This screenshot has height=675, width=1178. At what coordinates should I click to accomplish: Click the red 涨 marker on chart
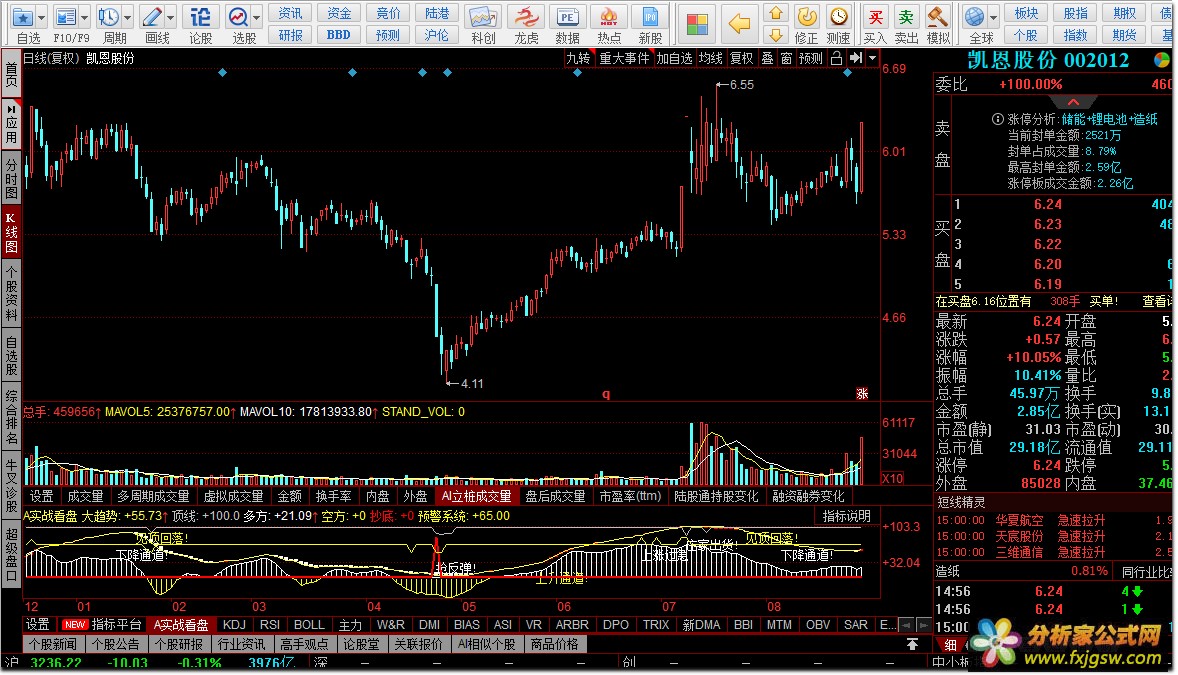tap(862, 394)
